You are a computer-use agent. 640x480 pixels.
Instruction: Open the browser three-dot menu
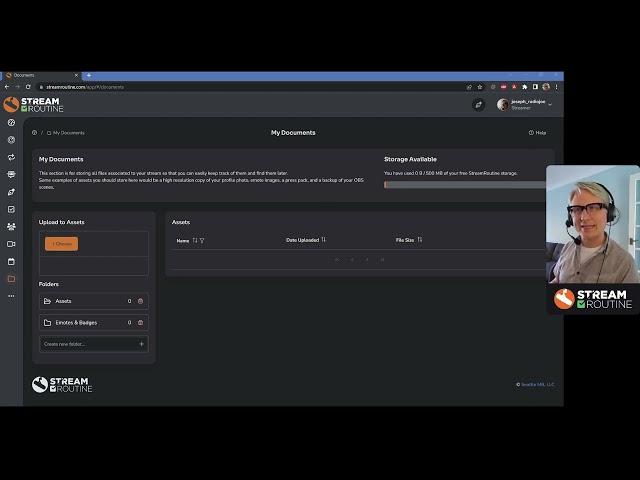pos(556,87)
